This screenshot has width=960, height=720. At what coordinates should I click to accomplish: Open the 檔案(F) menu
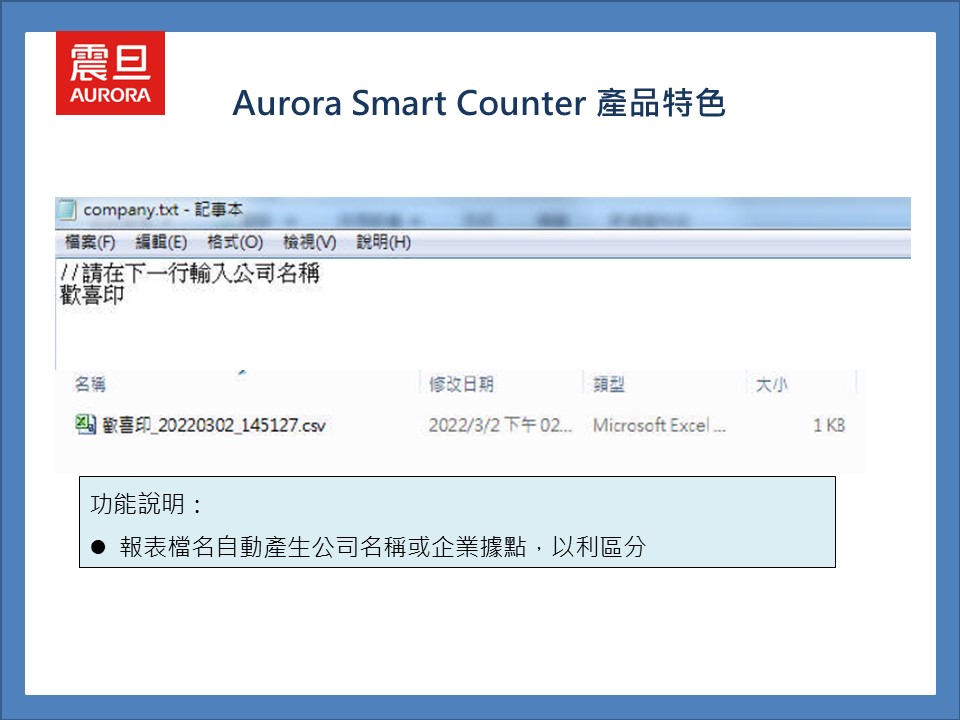point(90,242)
